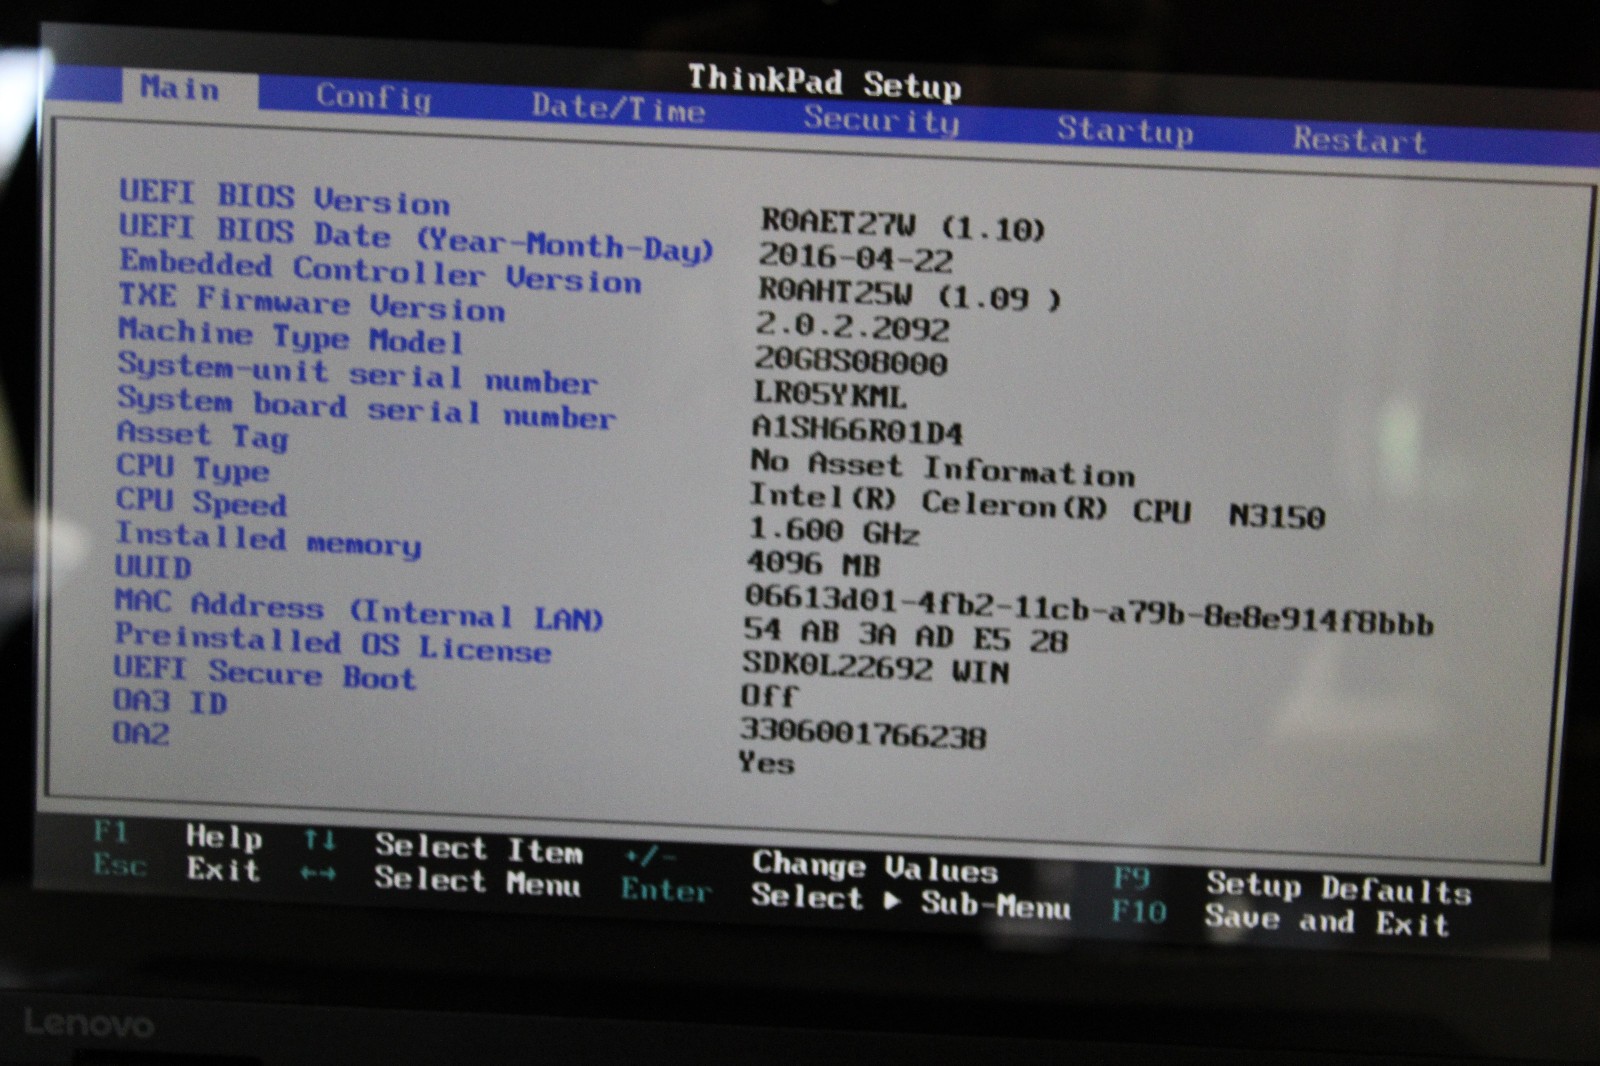The image size is (1600, 1066).
Task: Select the CPU Type label
Action: (193, 468)
